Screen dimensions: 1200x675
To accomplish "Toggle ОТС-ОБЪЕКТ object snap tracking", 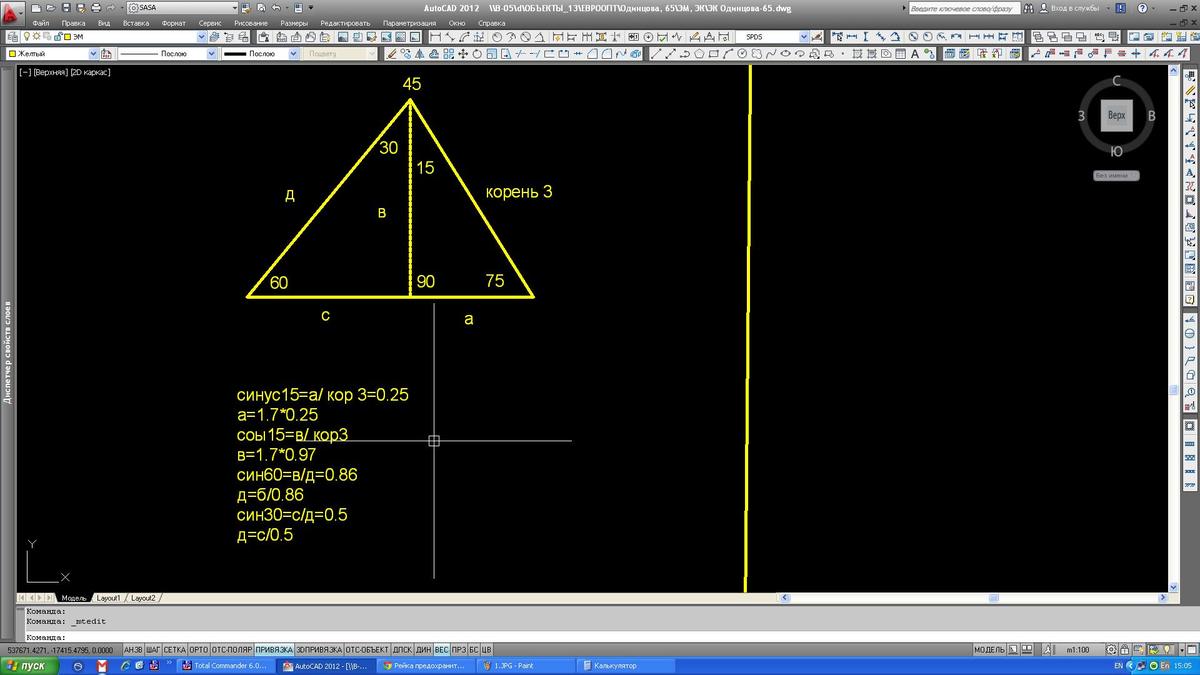I will pyautogui.click(x=367, y=650).
